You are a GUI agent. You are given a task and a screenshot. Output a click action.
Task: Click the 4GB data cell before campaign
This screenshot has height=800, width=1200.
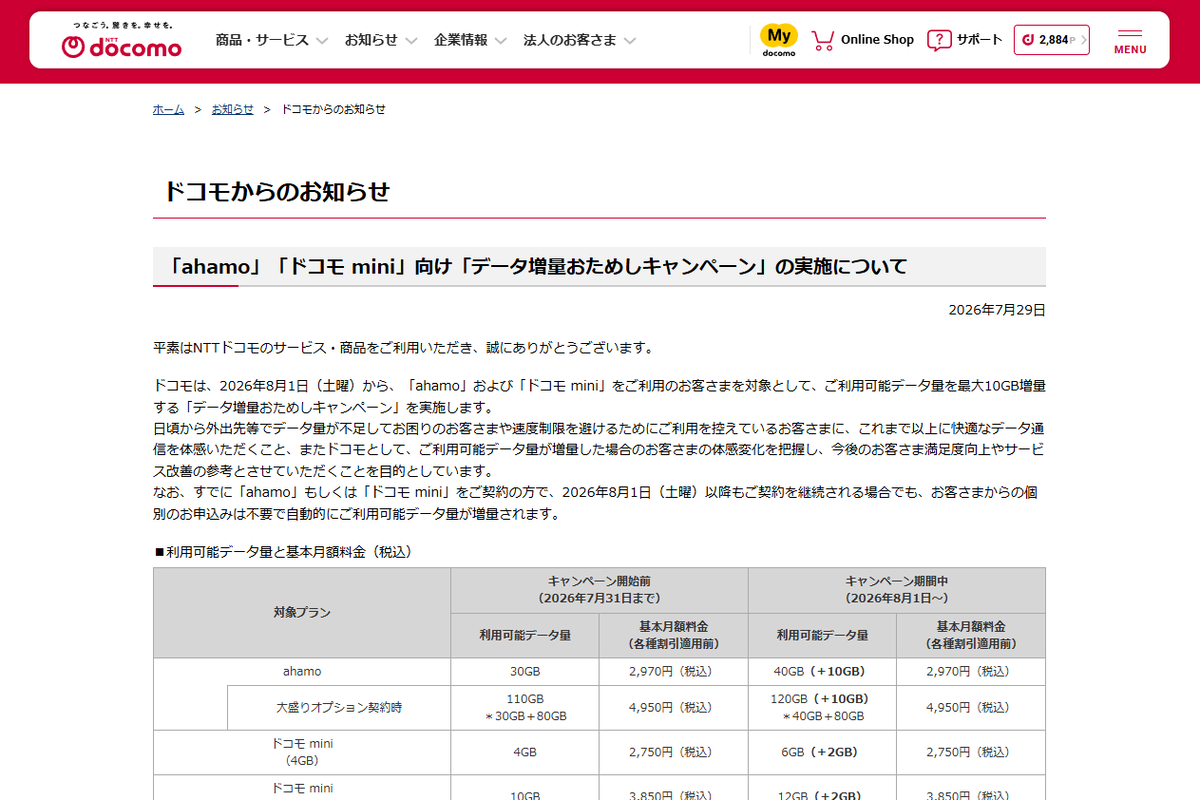point(525,752)
